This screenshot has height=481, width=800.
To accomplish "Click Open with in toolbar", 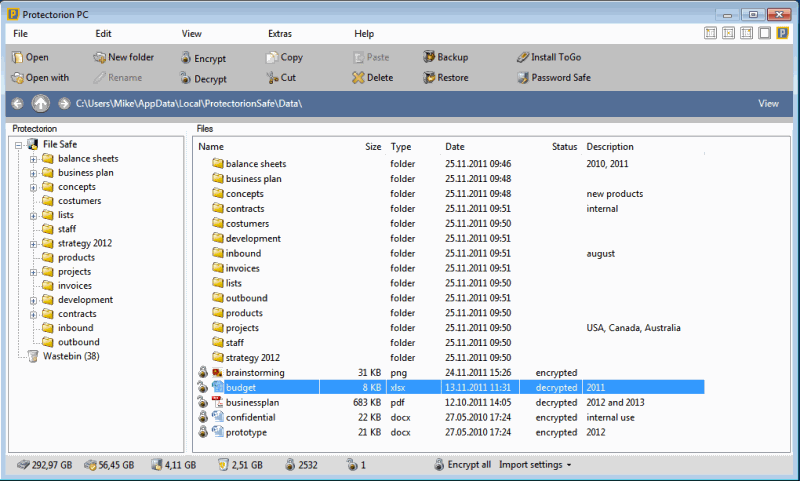I will (x=40, y=78).
